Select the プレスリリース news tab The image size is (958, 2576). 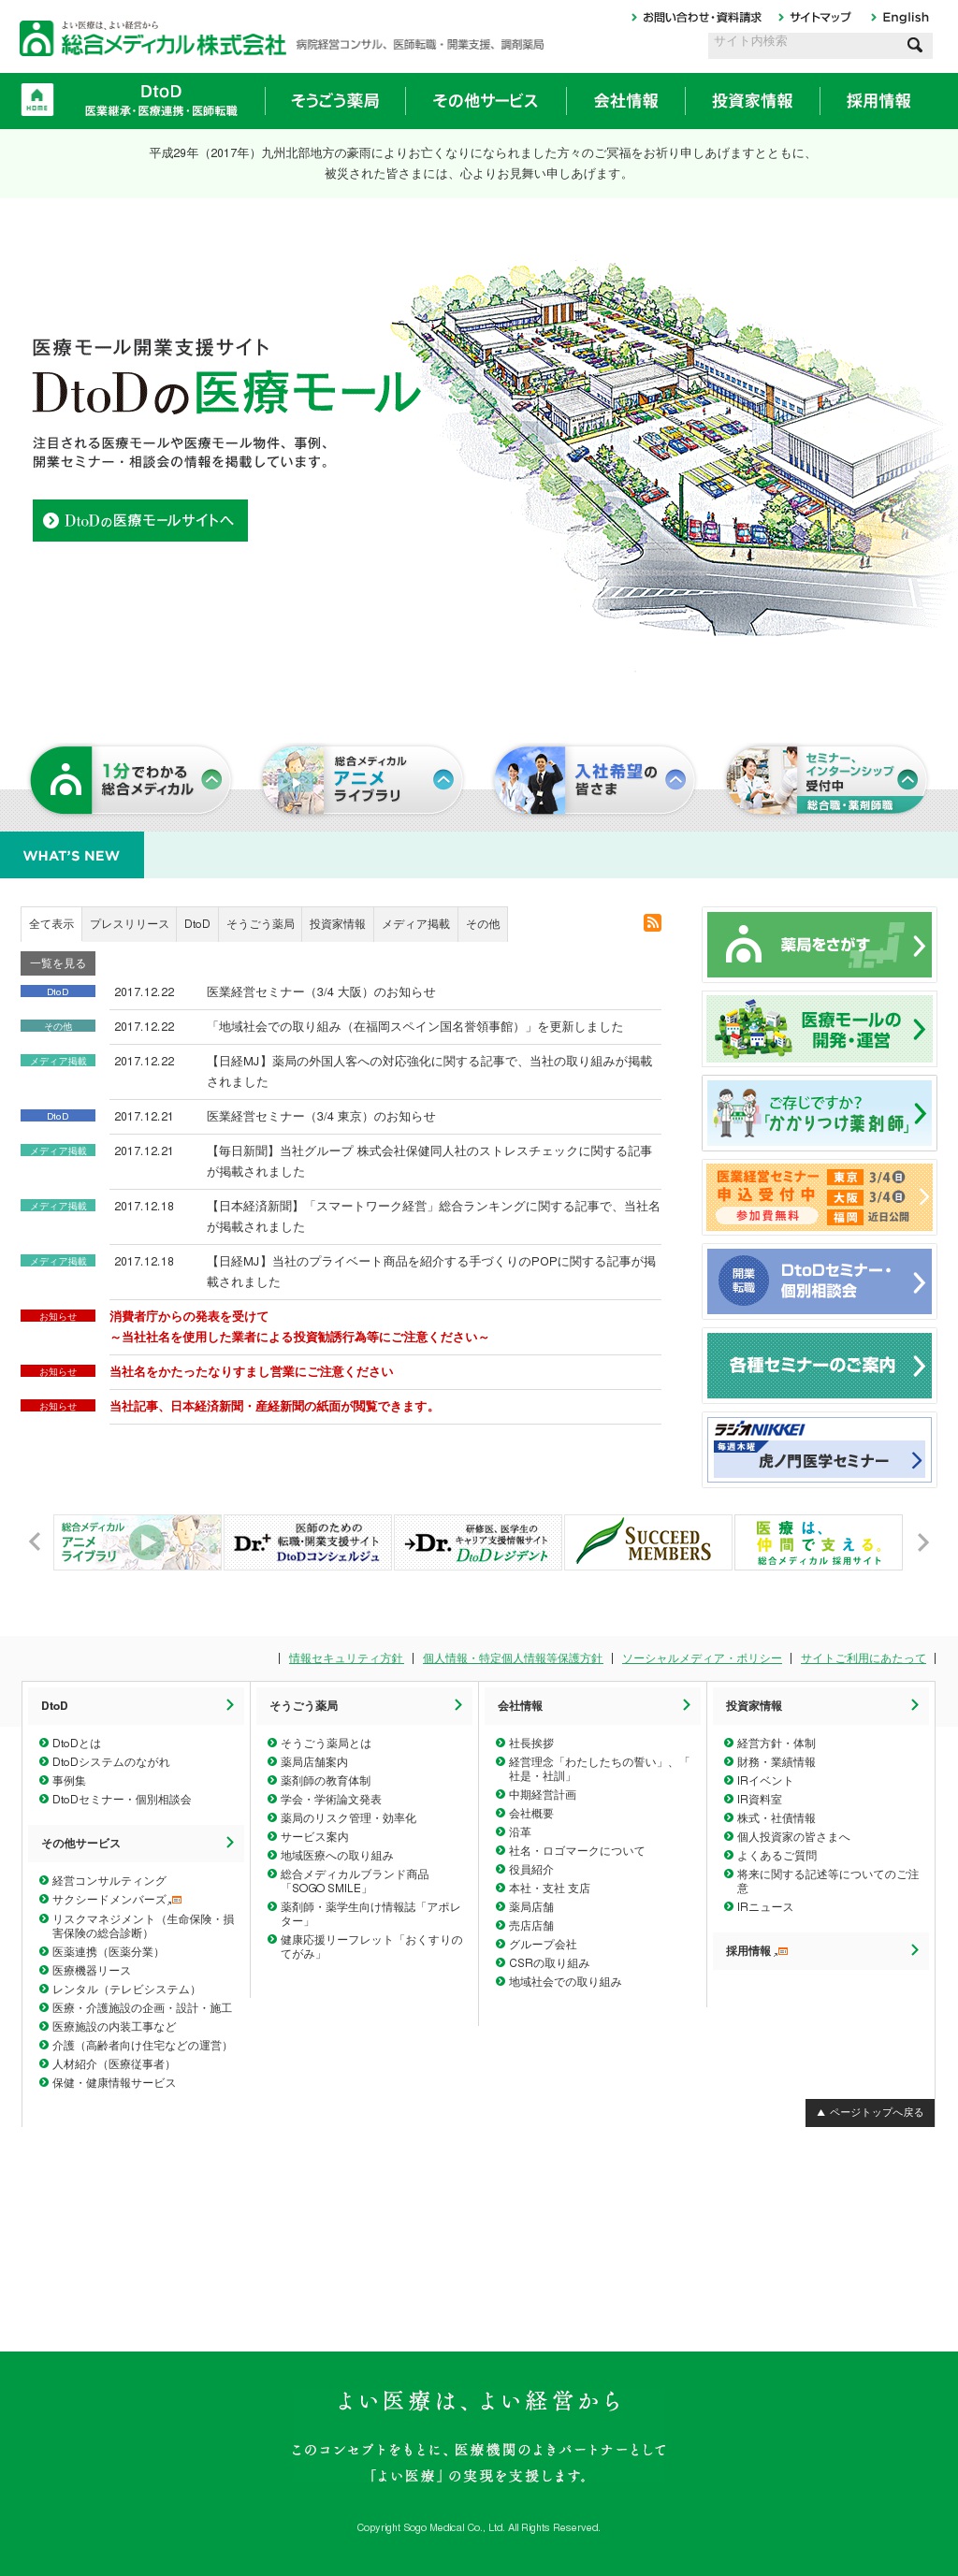(129, 925)
